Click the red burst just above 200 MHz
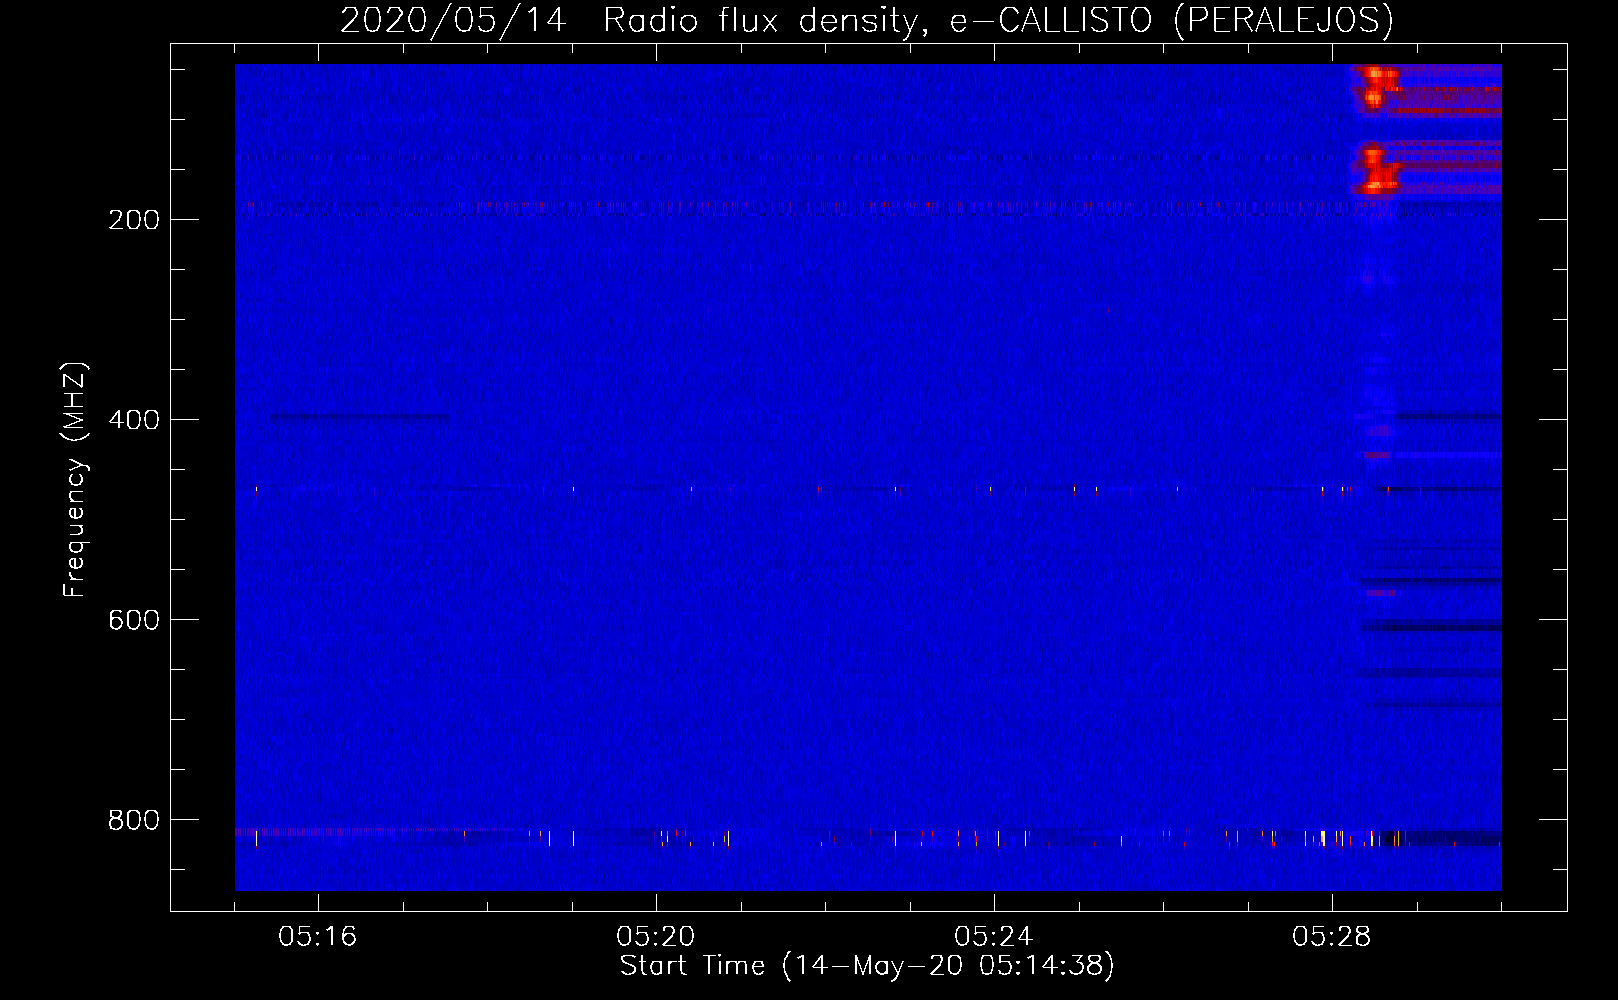 click(1377, 169)
